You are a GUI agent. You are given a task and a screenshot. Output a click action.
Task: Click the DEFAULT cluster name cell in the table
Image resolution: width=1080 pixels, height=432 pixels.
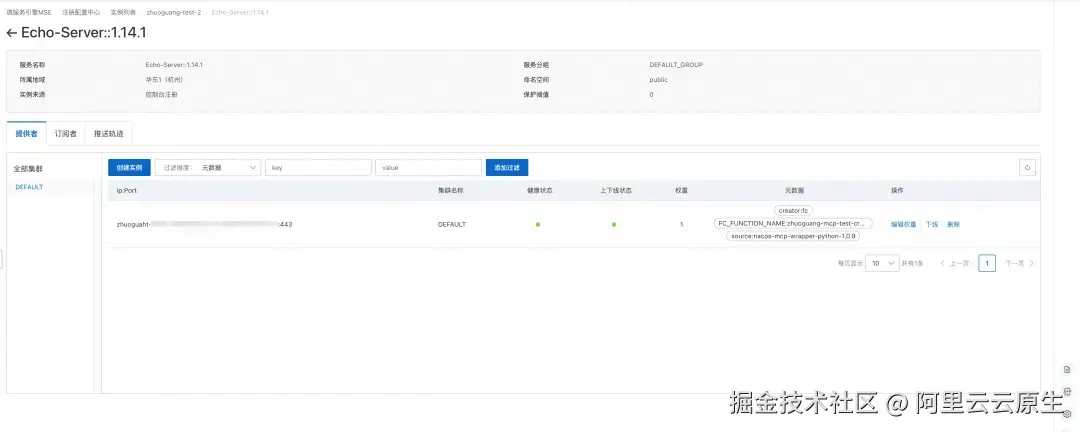[452, 225]
